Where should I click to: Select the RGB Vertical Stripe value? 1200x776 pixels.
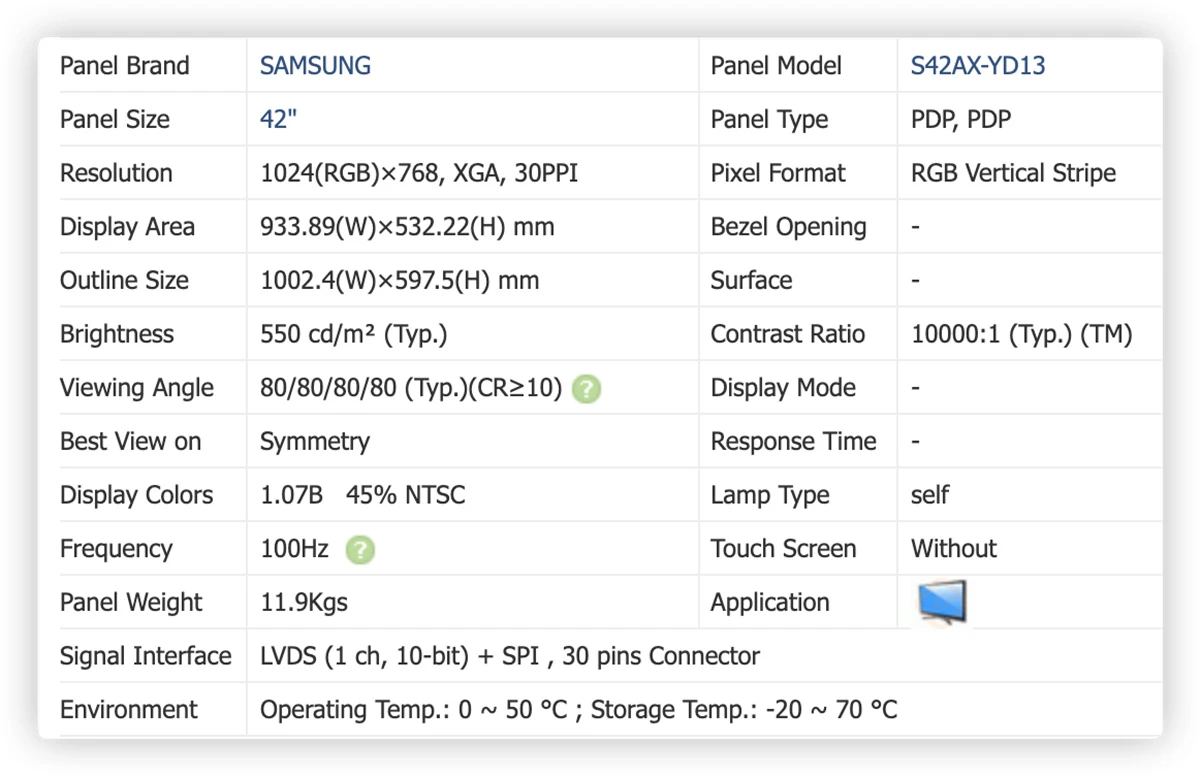click(1013, 173)
